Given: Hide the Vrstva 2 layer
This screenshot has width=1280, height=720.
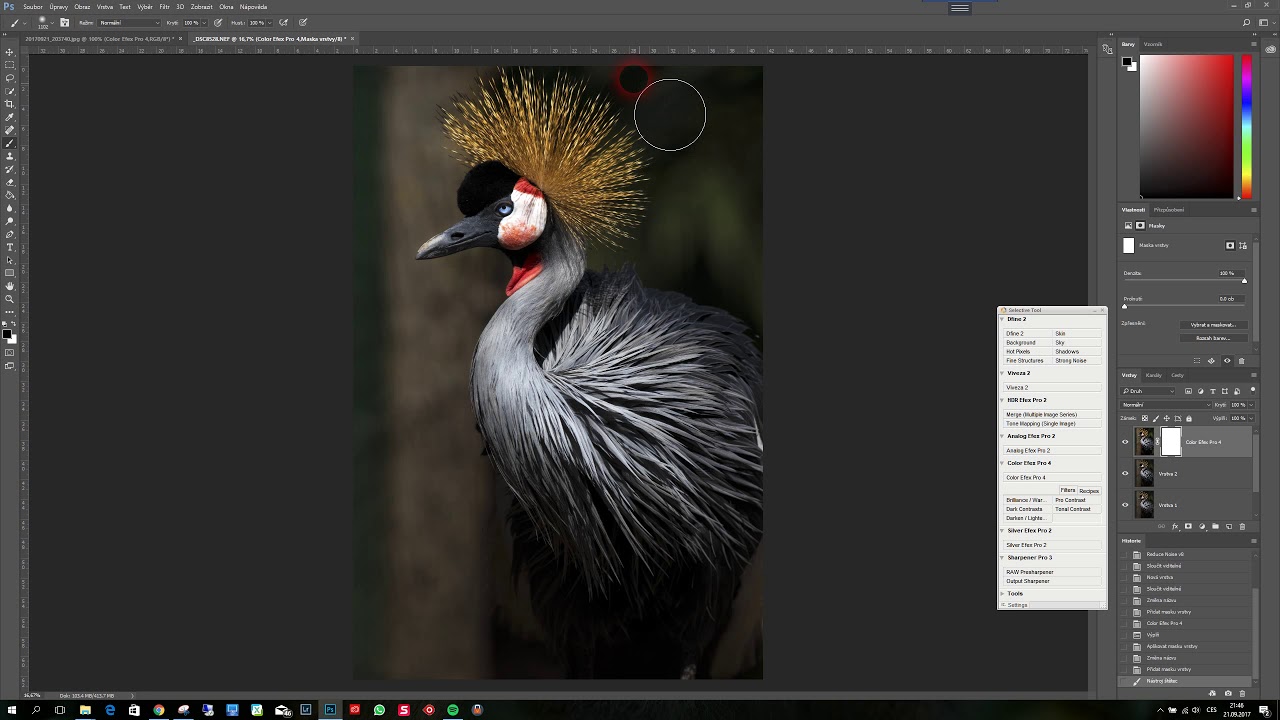Looking at the screenshot, I should tap(1125, 473).
